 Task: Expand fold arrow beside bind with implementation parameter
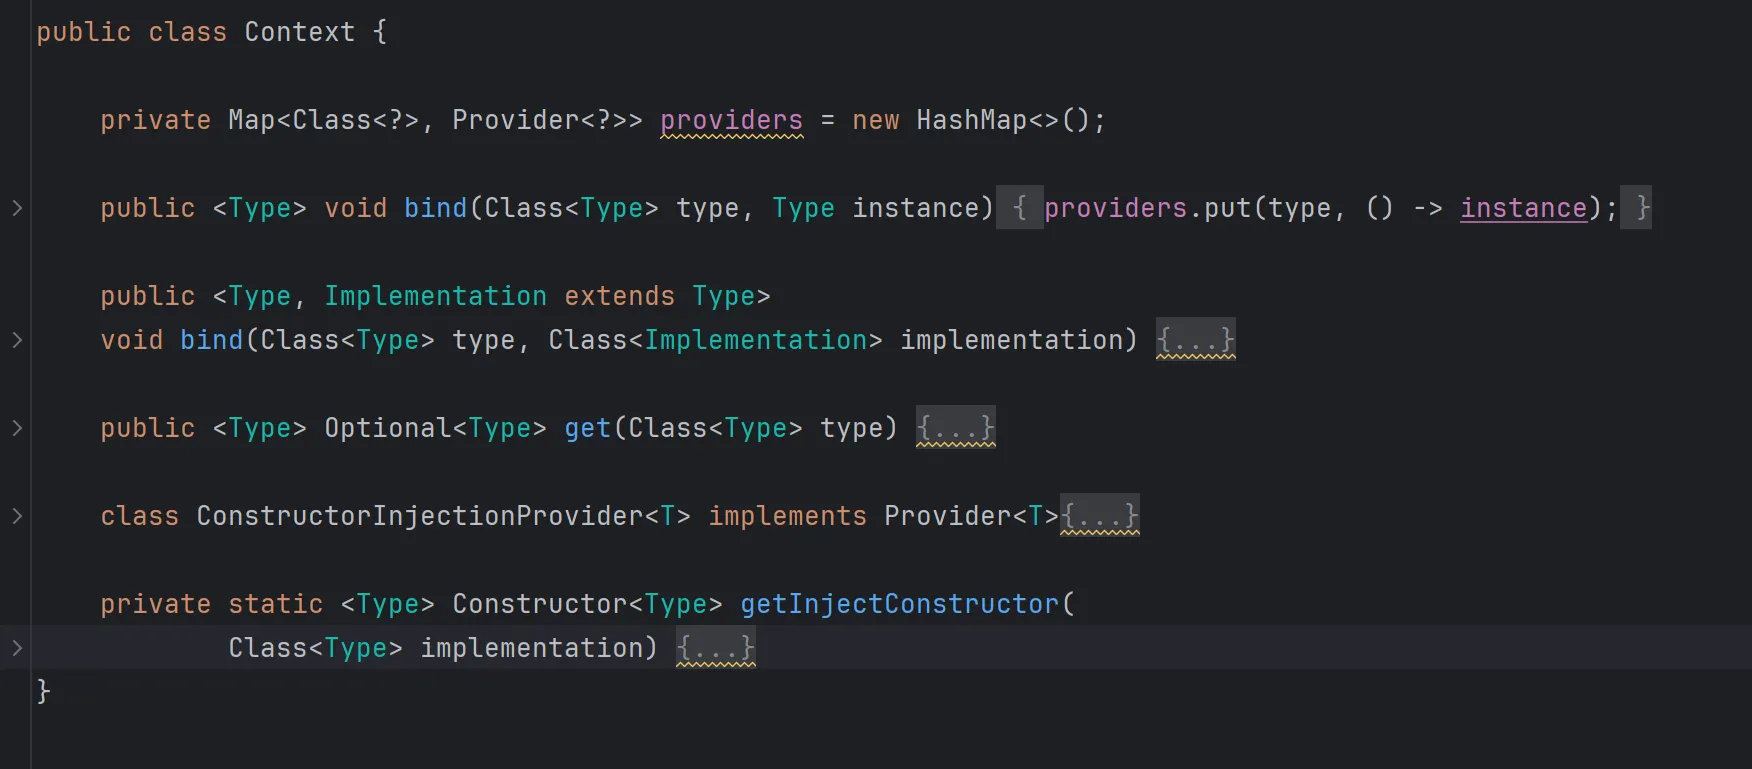tap(17, 340)
